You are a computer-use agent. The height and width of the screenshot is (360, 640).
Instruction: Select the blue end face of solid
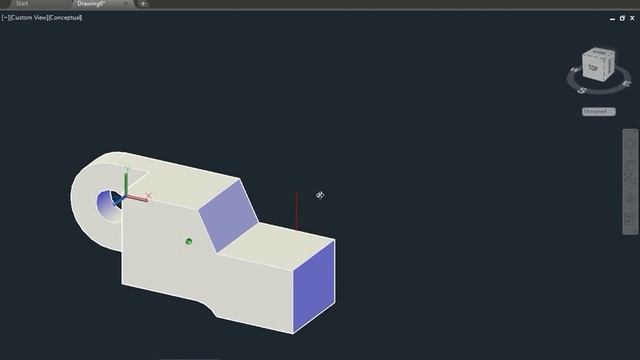[314, 287]
